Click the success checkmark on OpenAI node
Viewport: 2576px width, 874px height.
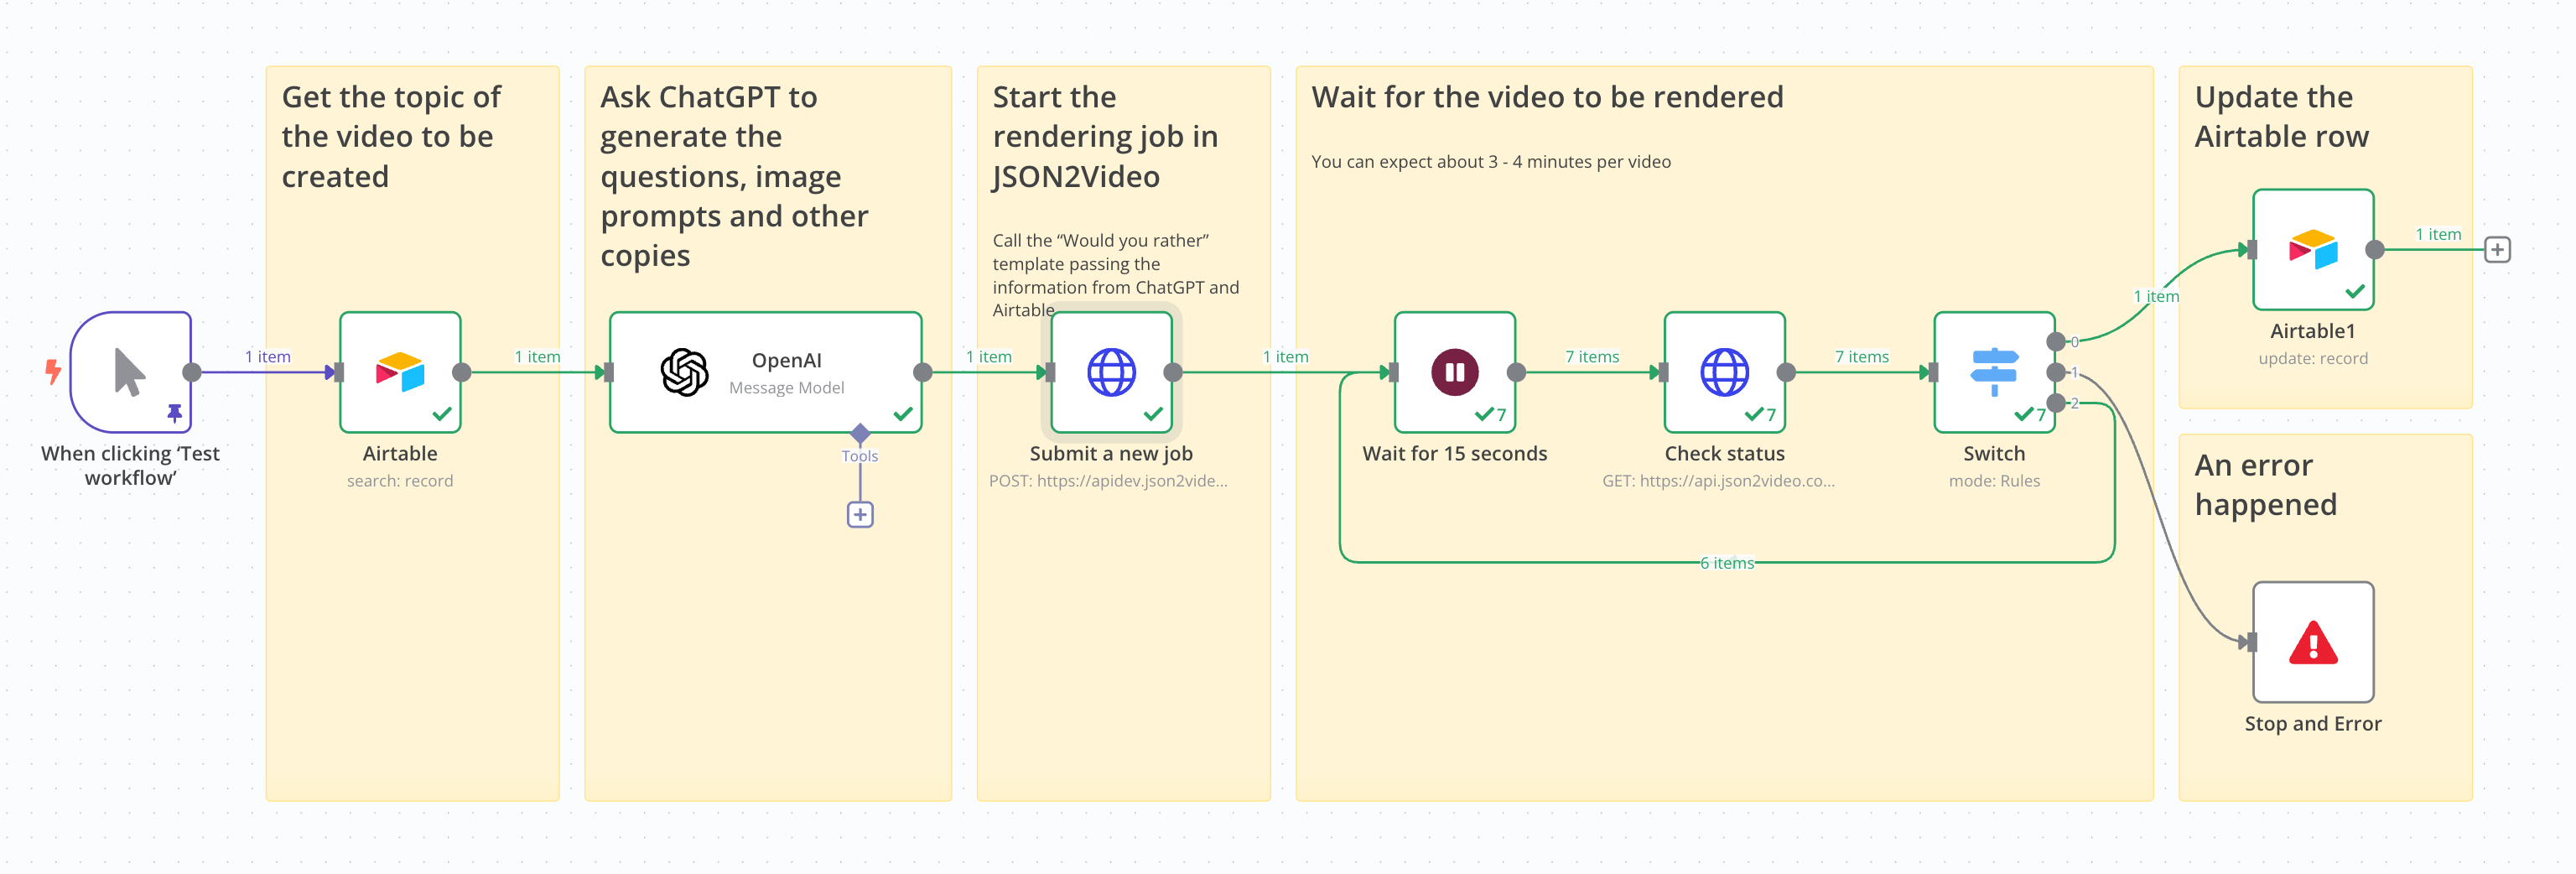[903, 414]
